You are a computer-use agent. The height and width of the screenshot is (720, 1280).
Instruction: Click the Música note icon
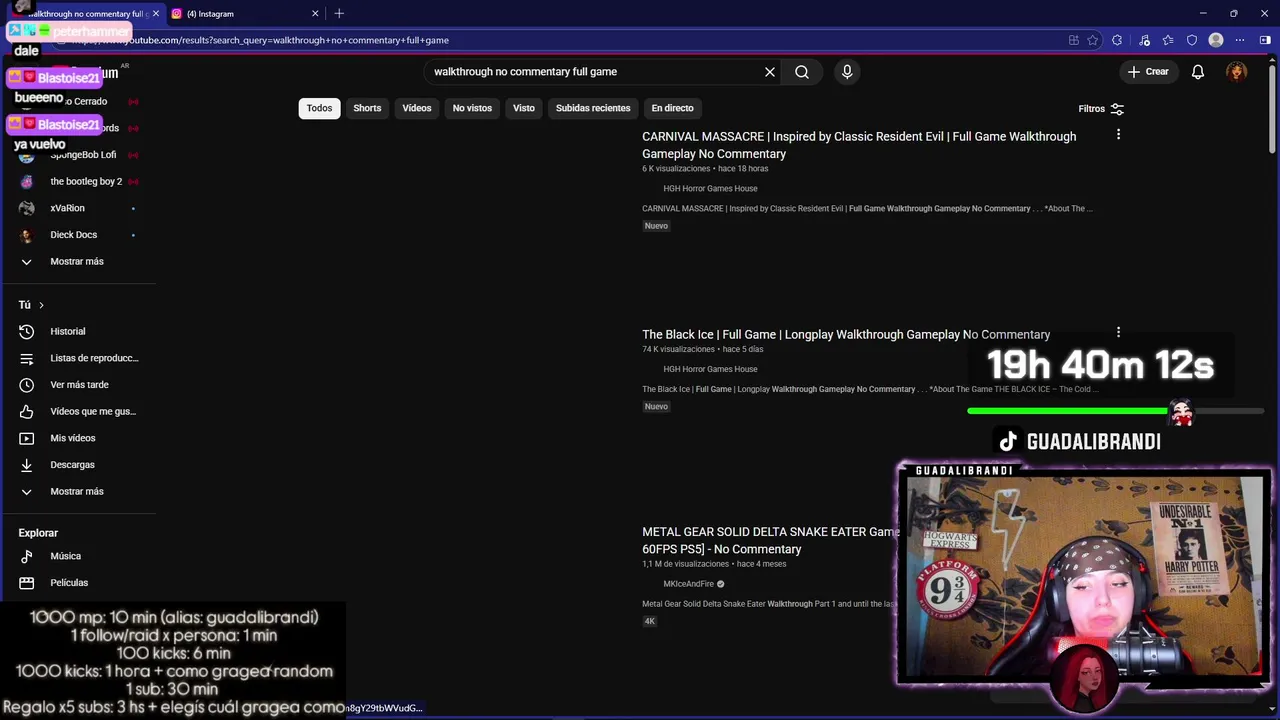tap(27, 556)
